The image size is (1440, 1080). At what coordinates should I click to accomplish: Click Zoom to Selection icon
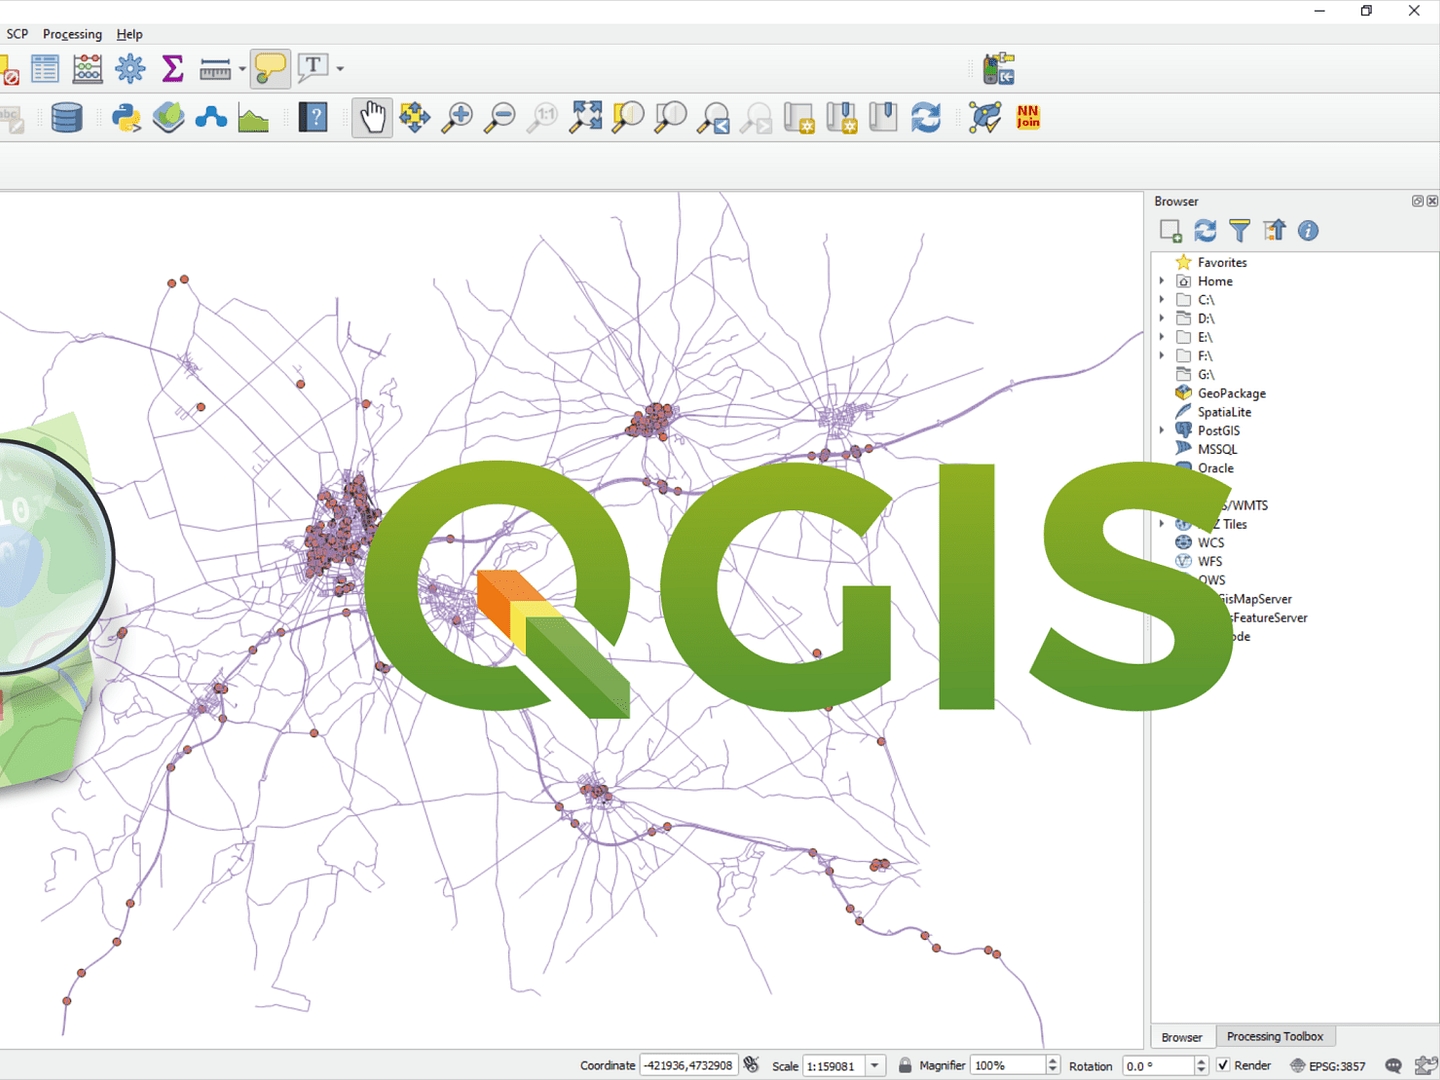coord(628,118)
